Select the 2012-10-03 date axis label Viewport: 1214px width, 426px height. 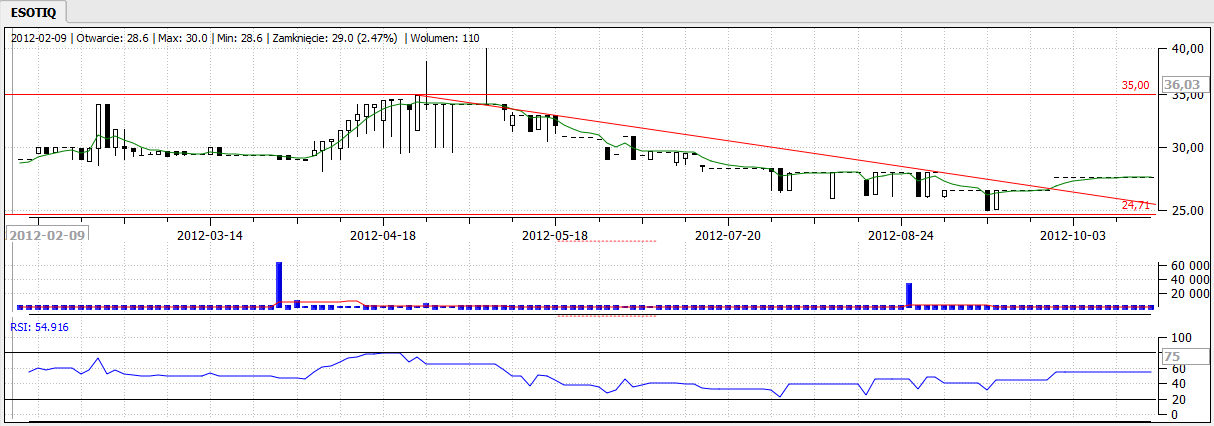pos(1074,236)
